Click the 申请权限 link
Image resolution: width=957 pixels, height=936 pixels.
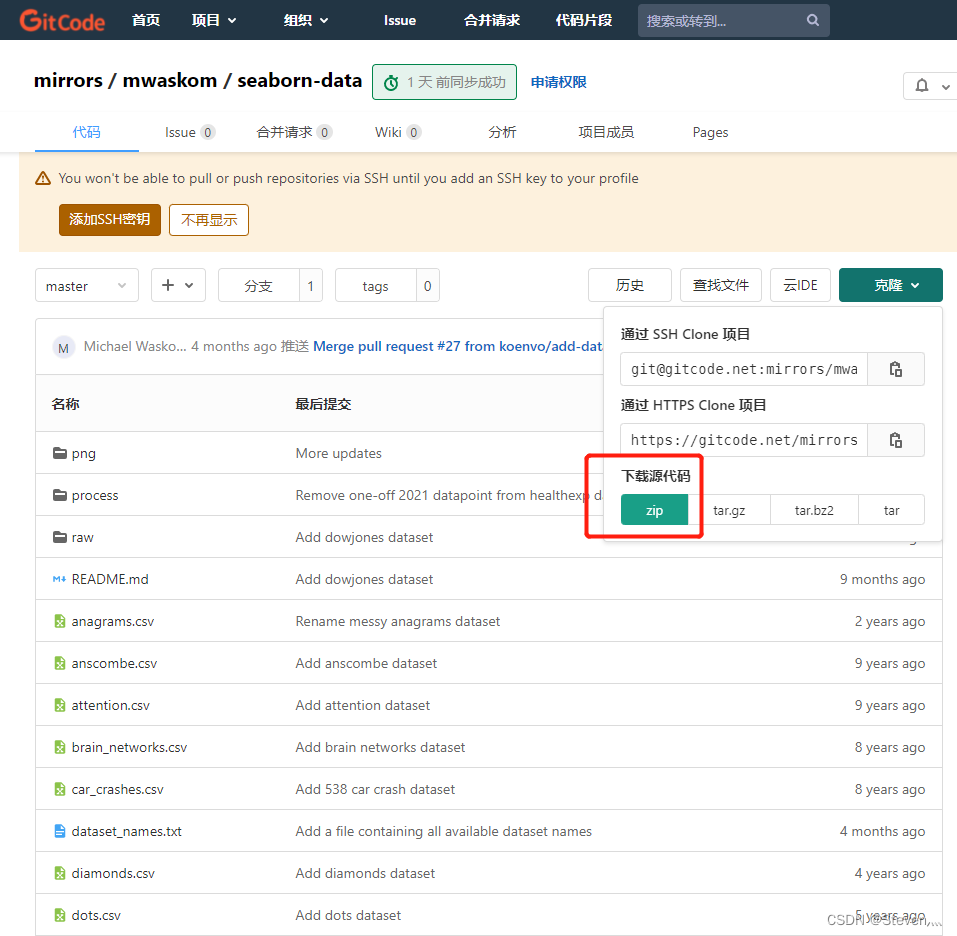click(558, 82)
